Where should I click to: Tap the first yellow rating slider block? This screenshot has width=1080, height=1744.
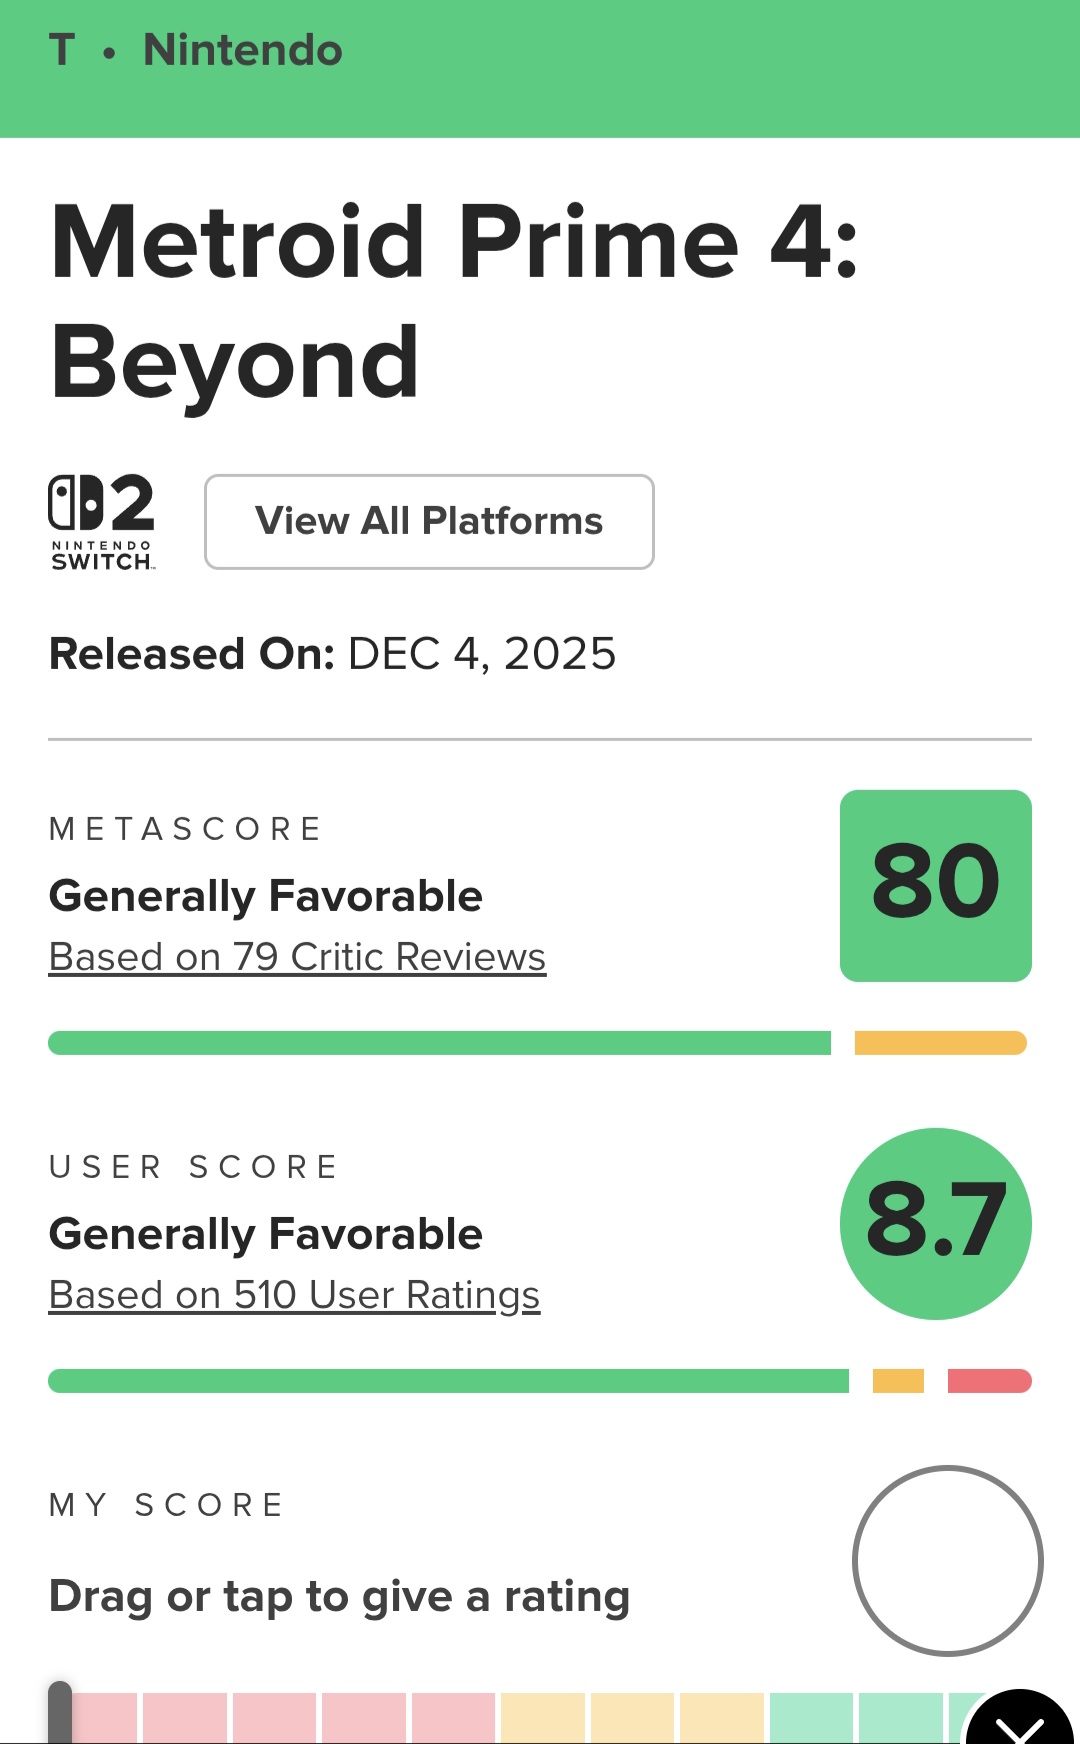coord(543,1718)
